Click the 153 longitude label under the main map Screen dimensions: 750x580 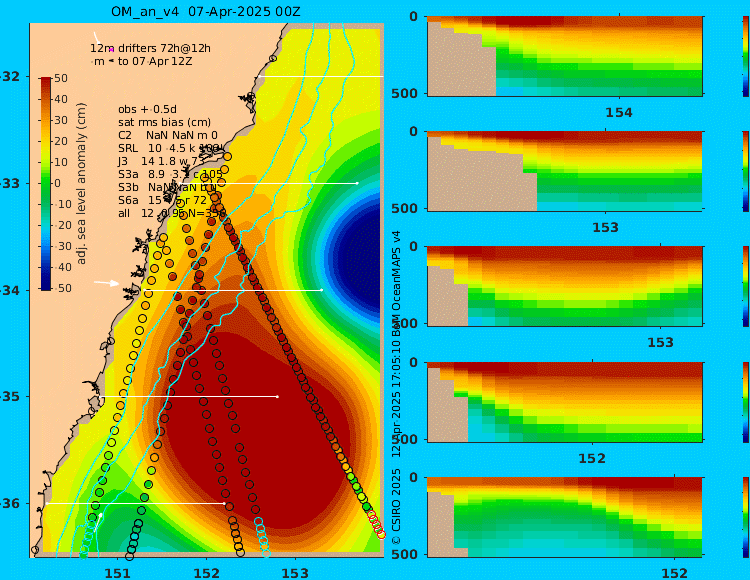pyautogui.click(x=296, y=573)
